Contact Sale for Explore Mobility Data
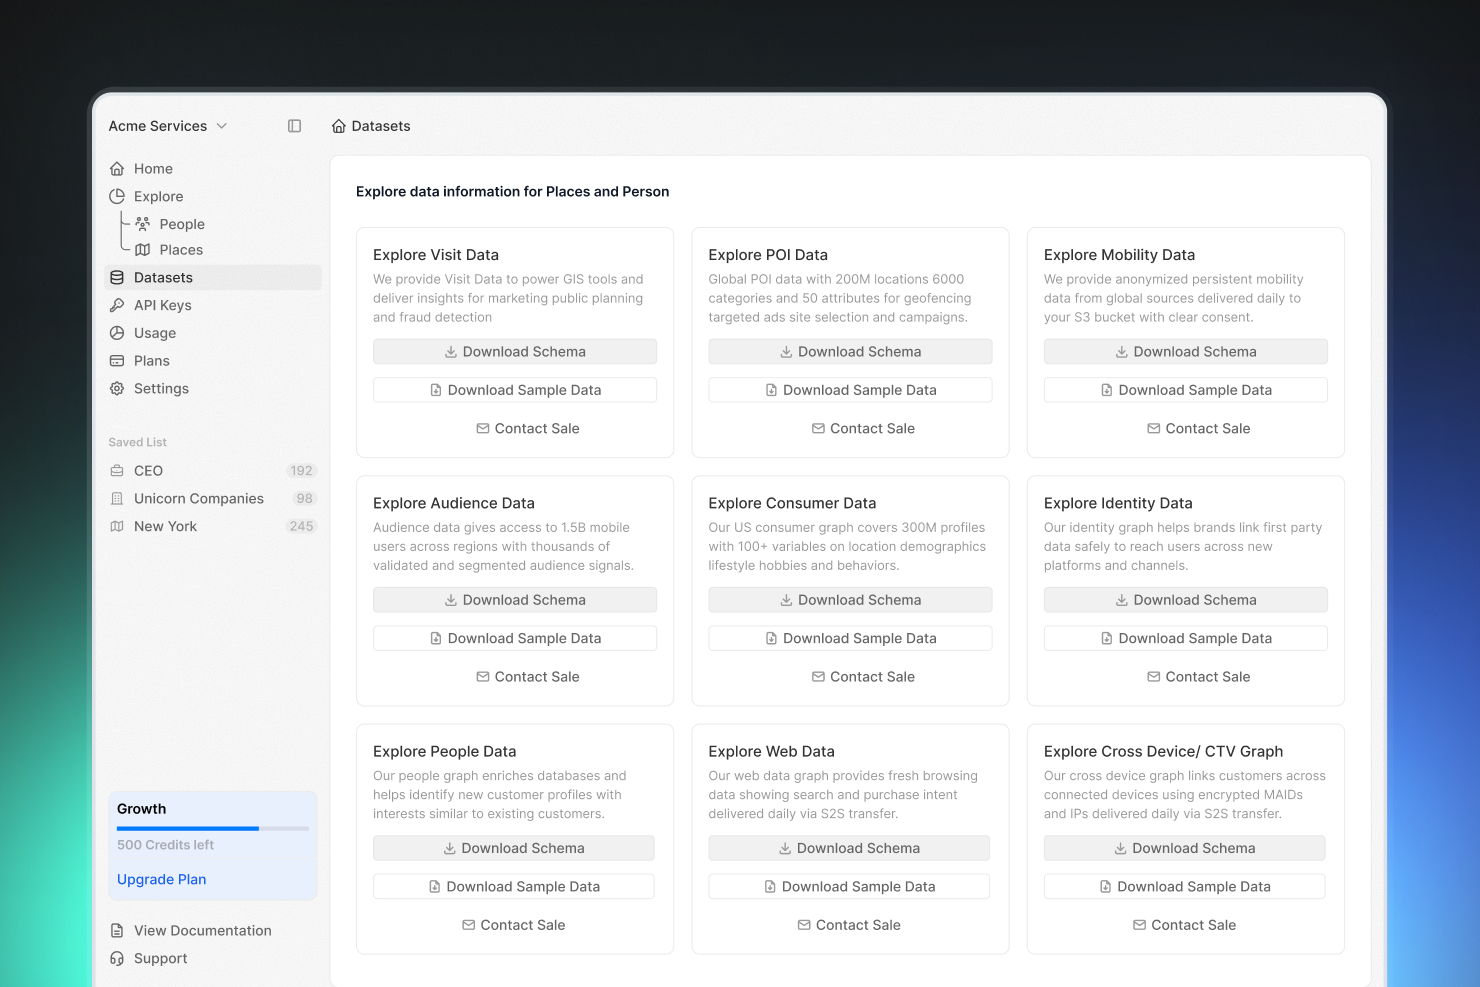This screenshot has height=987, width=1480. (1199, 429)
